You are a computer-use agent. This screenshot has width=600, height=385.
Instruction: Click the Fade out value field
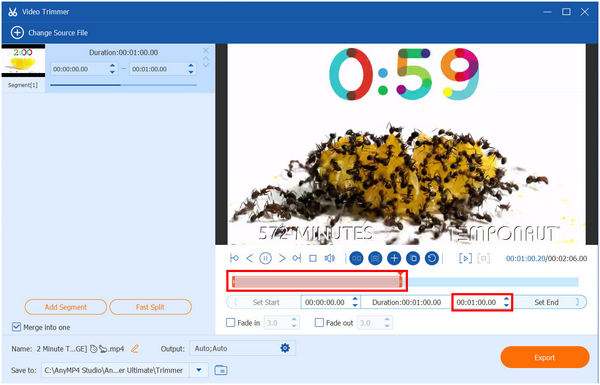tap(370, 323)
